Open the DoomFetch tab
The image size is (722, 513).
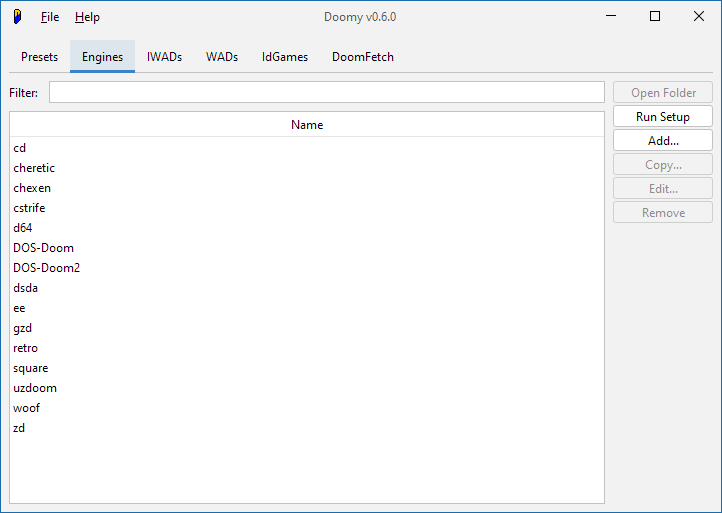point(363,57)
